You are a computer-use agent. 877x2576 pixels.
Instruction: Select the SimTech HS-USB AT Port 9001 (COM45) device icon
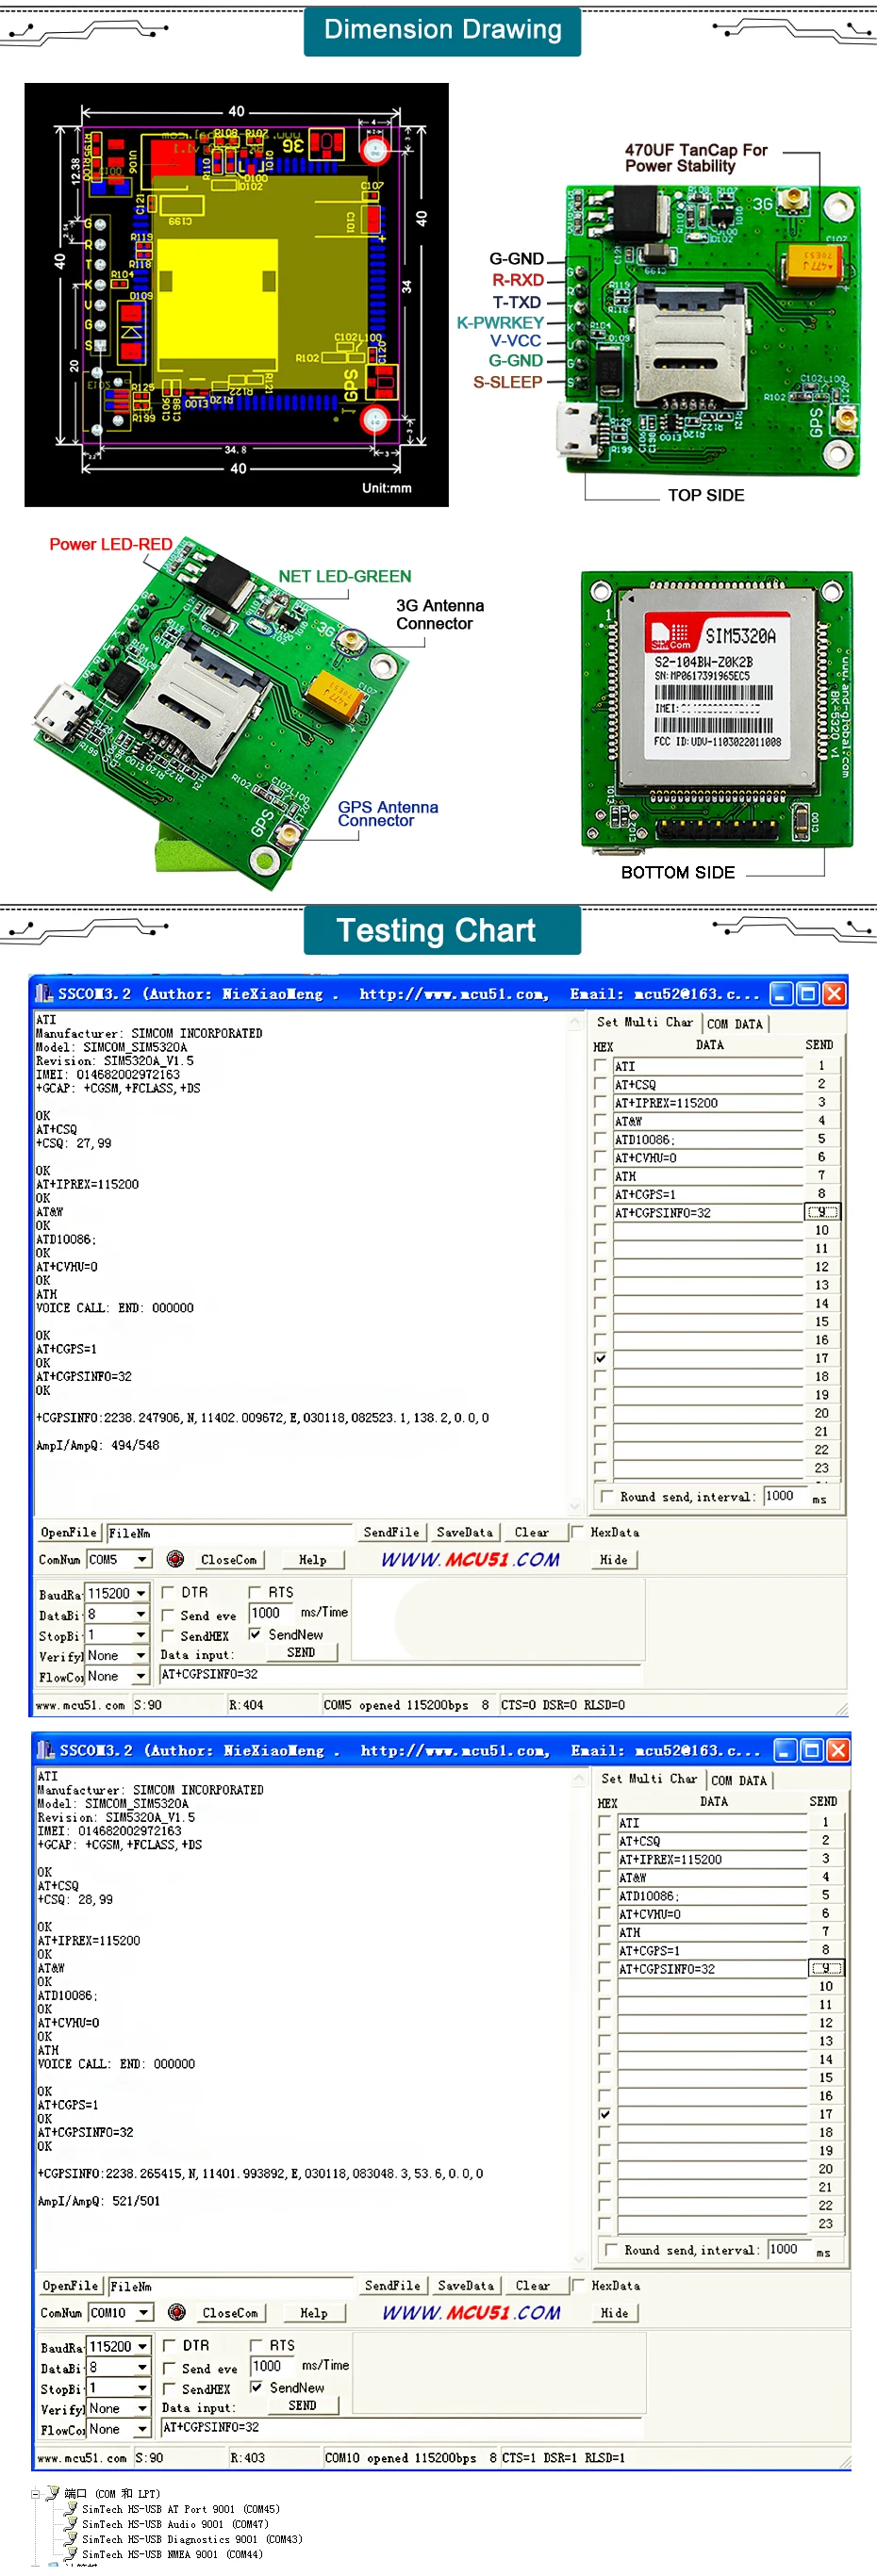click(x=72, y=2509)
